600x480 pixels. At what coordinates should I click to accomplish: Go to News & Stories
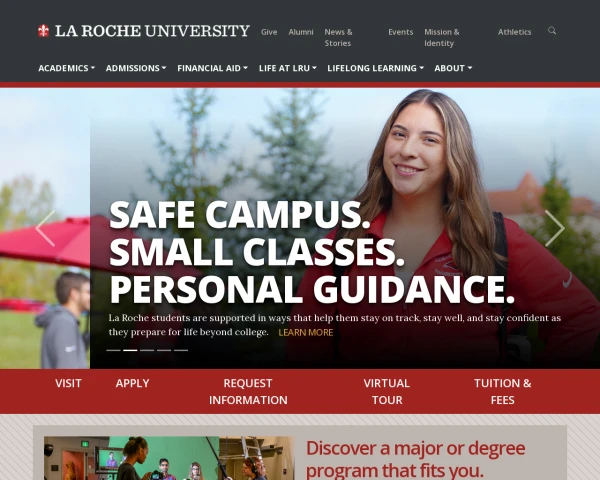338,38
